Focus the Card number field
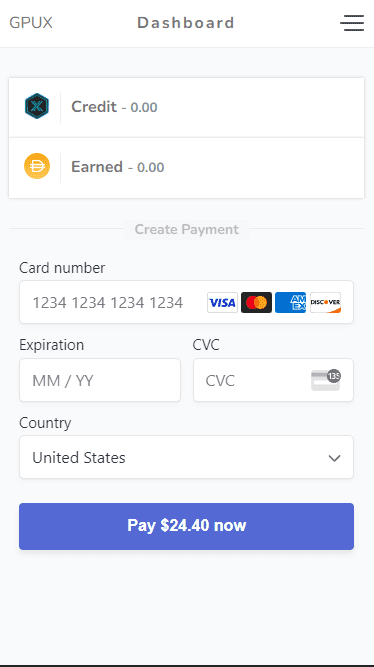Image resolution: width=374 pixels, height=667 pixels. (186, 302)
